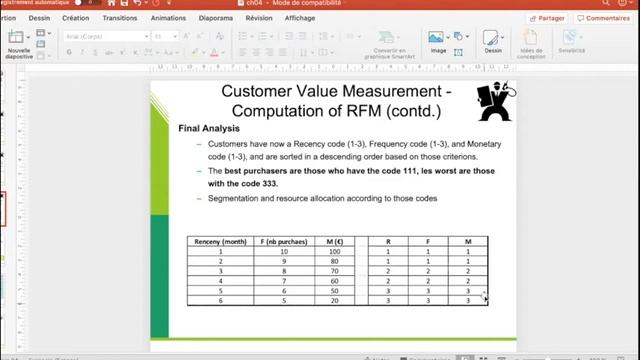Reset the slide layout icon
This screenshot has height=360, width=640.
click(40, 44)
